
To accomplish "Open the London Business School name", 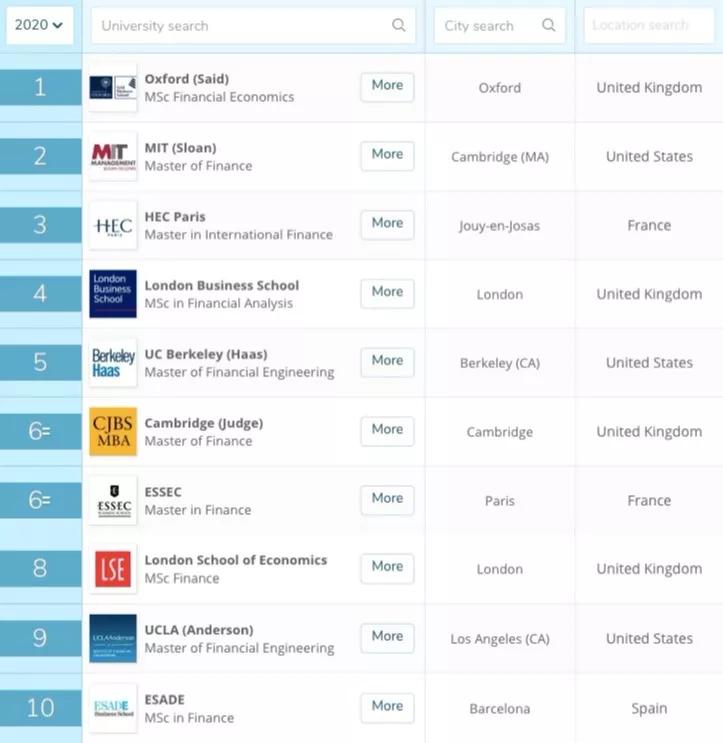I will (x=222, y=285).
